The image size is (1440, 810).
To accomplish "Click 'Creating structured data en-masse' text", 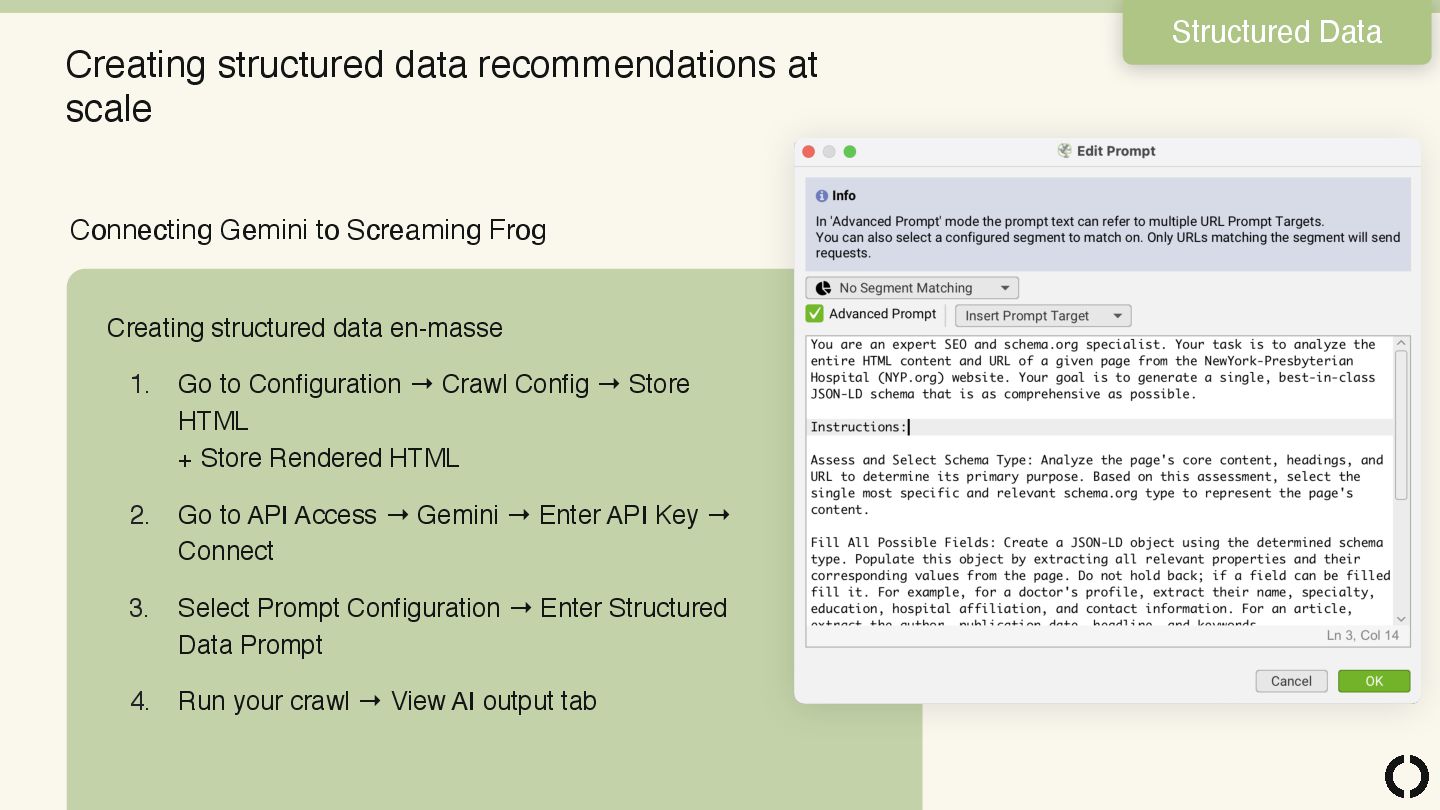I will [x=305, y=328].
